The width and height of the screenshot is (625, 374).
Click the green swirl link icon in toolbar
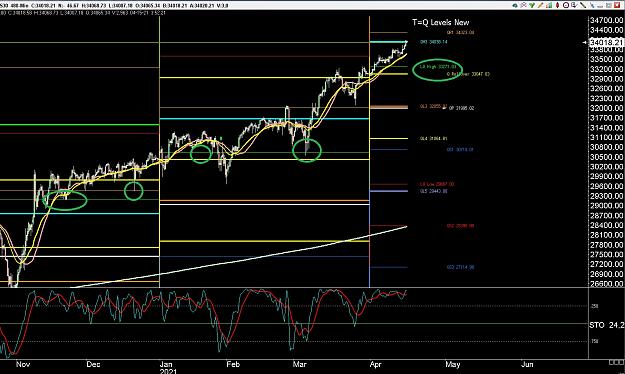pyautogui.click(x=515, y=5)
